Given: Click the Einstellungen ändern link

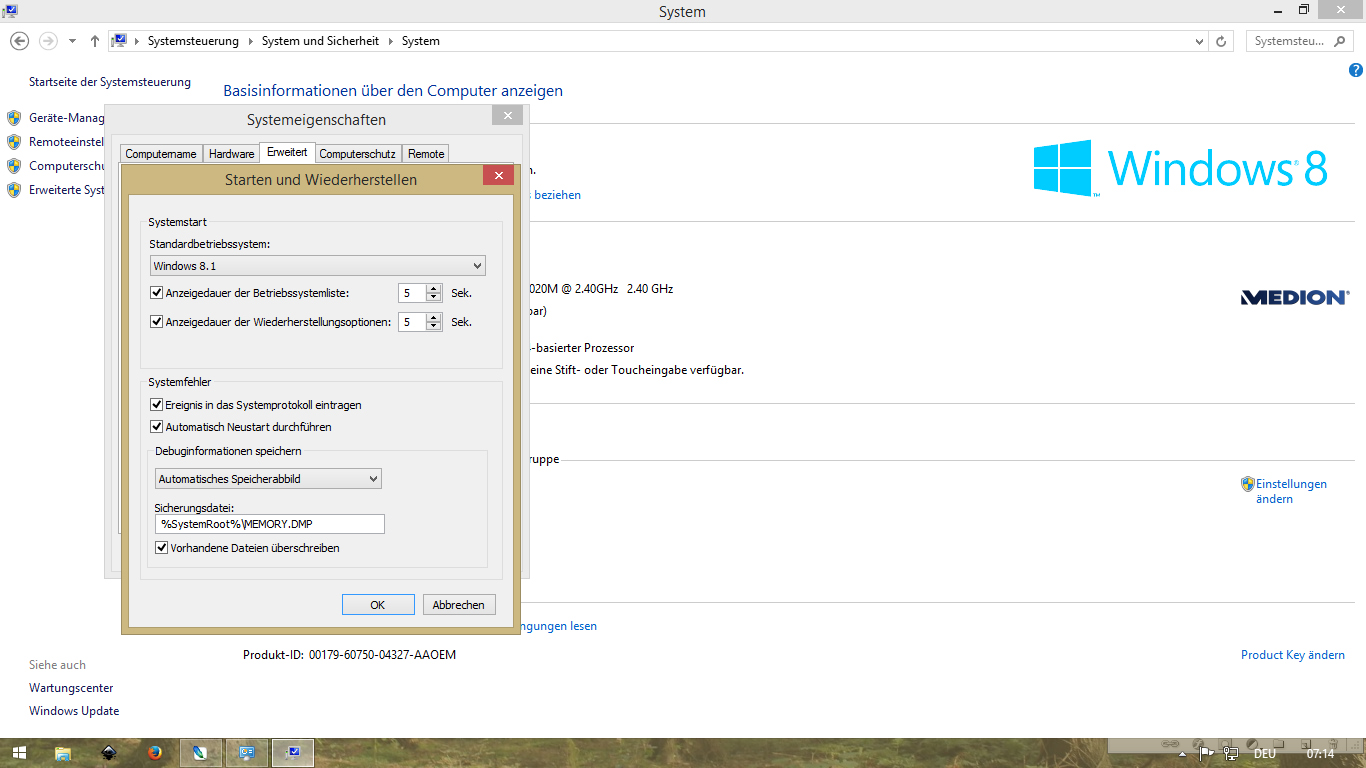Looking at the screenshot, I should pos(1291,491).
